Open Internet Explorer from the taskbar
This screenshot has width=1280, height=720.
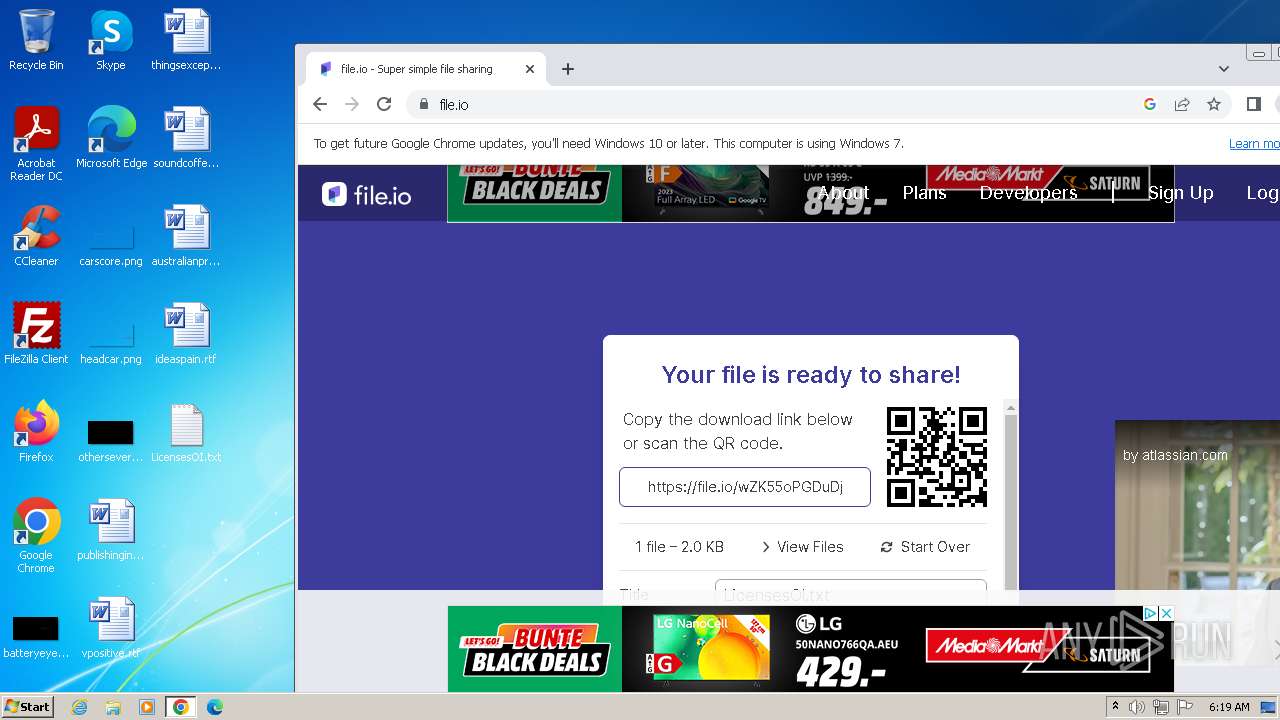point(79,707)
